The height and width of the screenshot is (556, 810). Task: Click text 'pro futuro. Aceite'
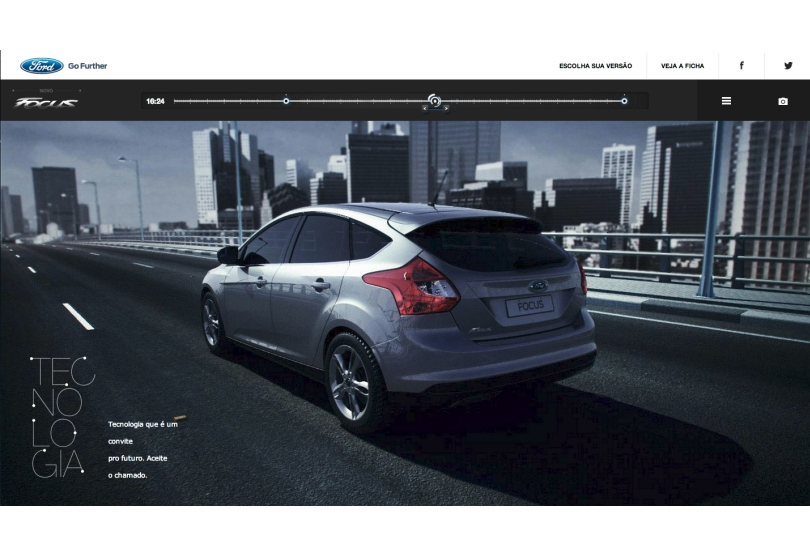click(x=137, y=458)
